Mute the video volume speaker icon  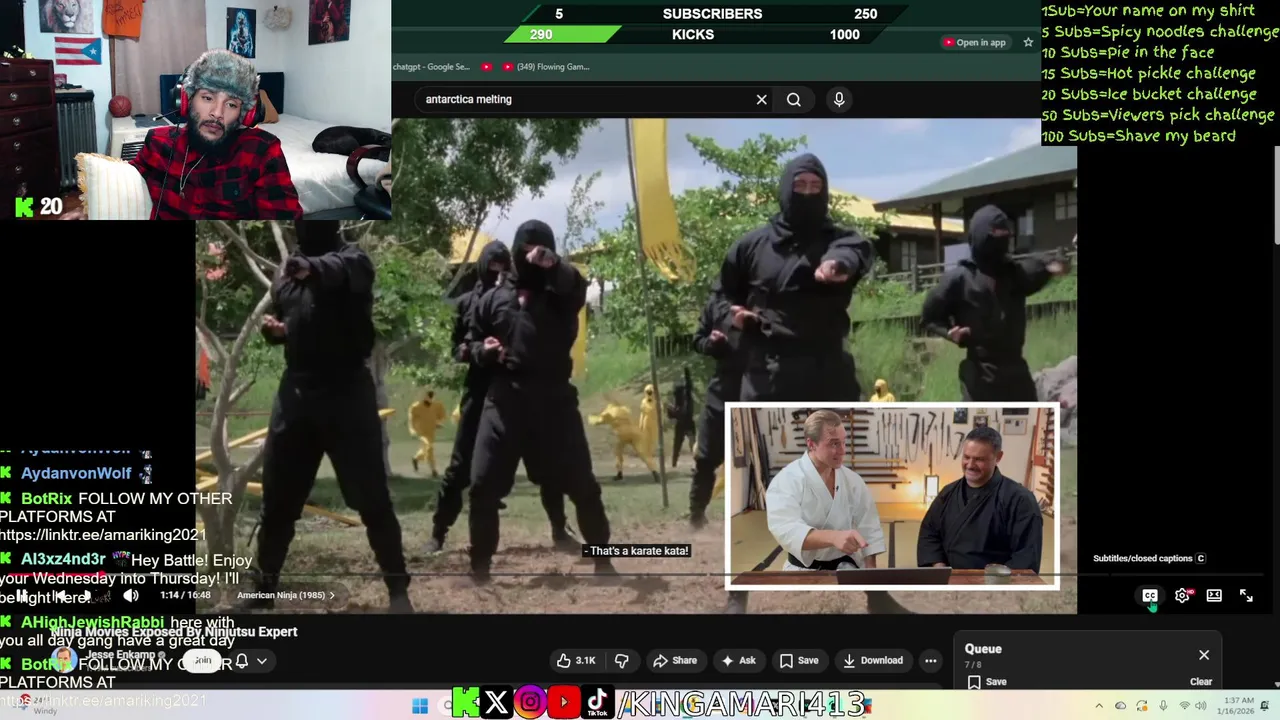click(131, 596)
